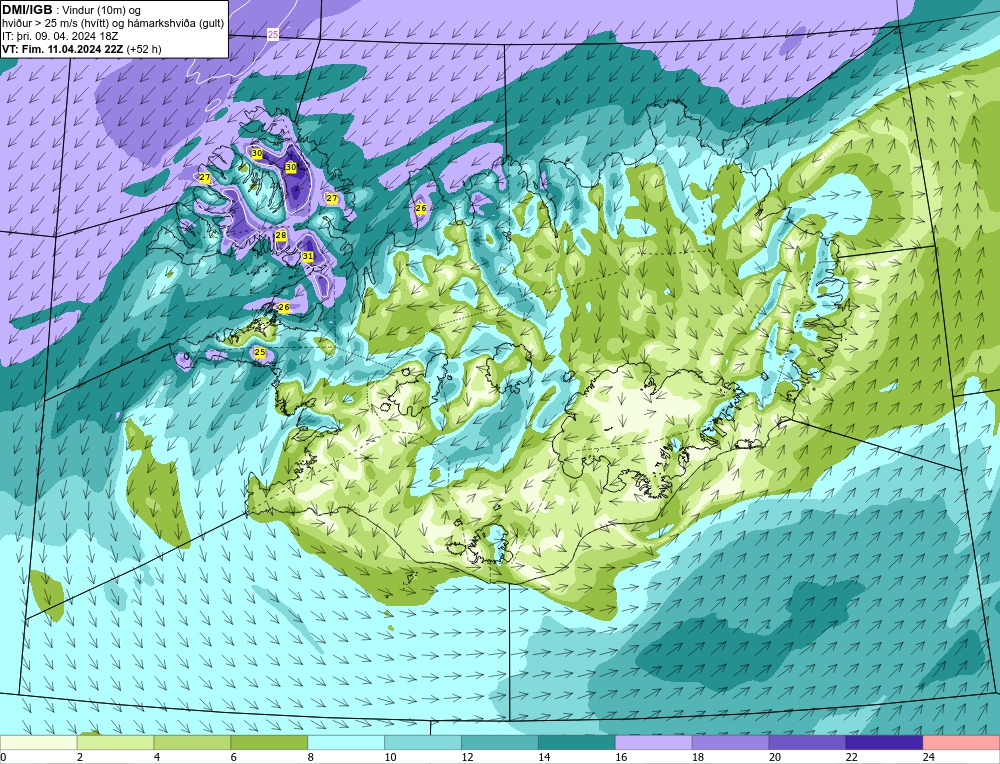The height and width of the screenshot is (764, 1000).
Task: Click the pale yellow 0–2 m/s legend swatch
Action: [38, 743]
